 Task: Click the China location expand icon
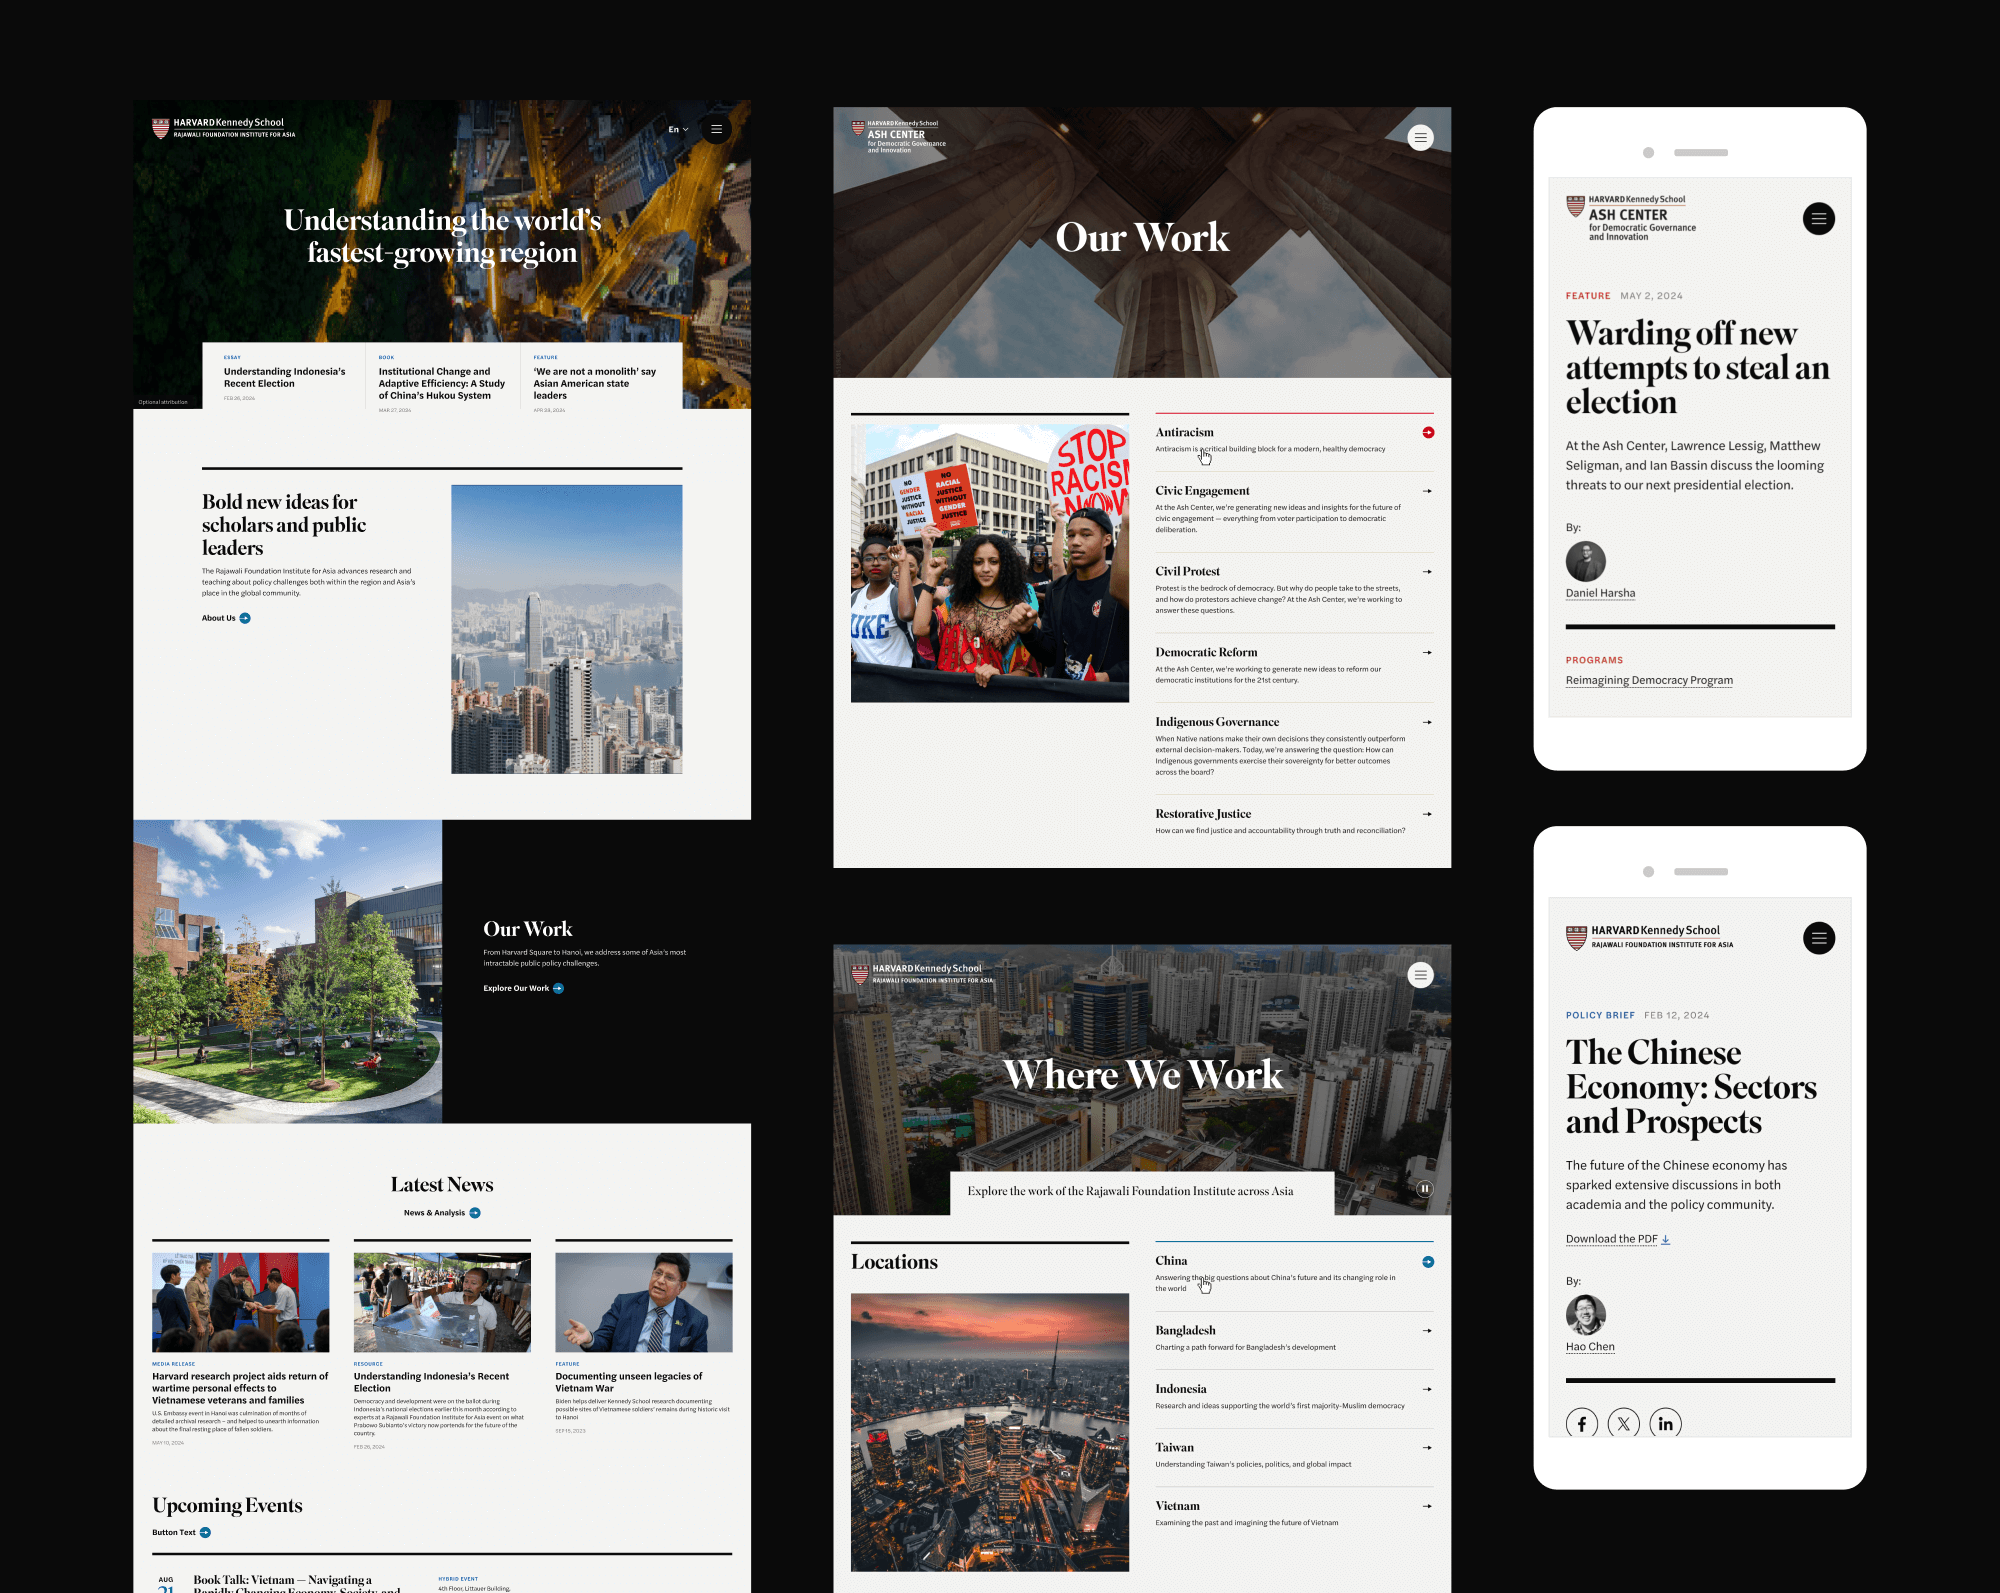[x=1428, y=1260]
